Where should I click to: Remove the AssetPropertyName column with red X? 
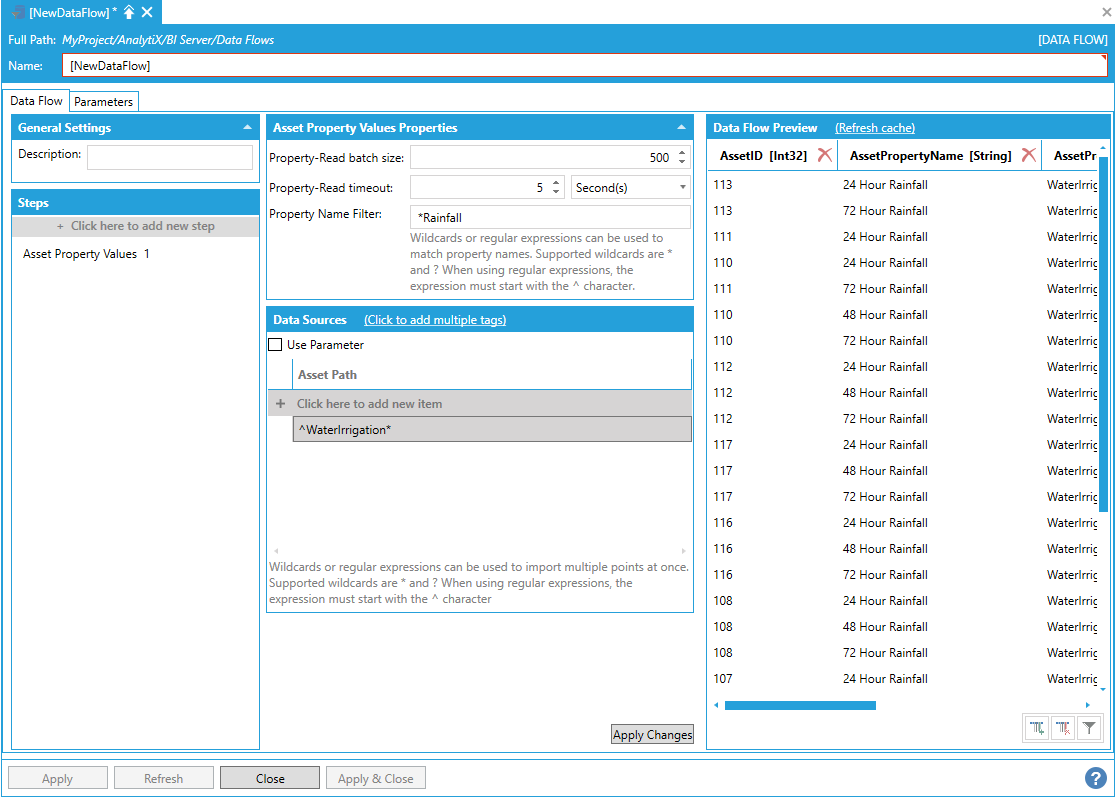coord(1028,155)
